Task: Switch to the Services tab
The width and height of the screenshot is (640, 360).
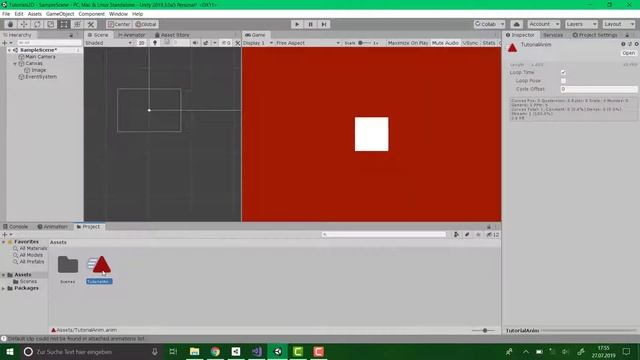Action: (x=553, y=35)
